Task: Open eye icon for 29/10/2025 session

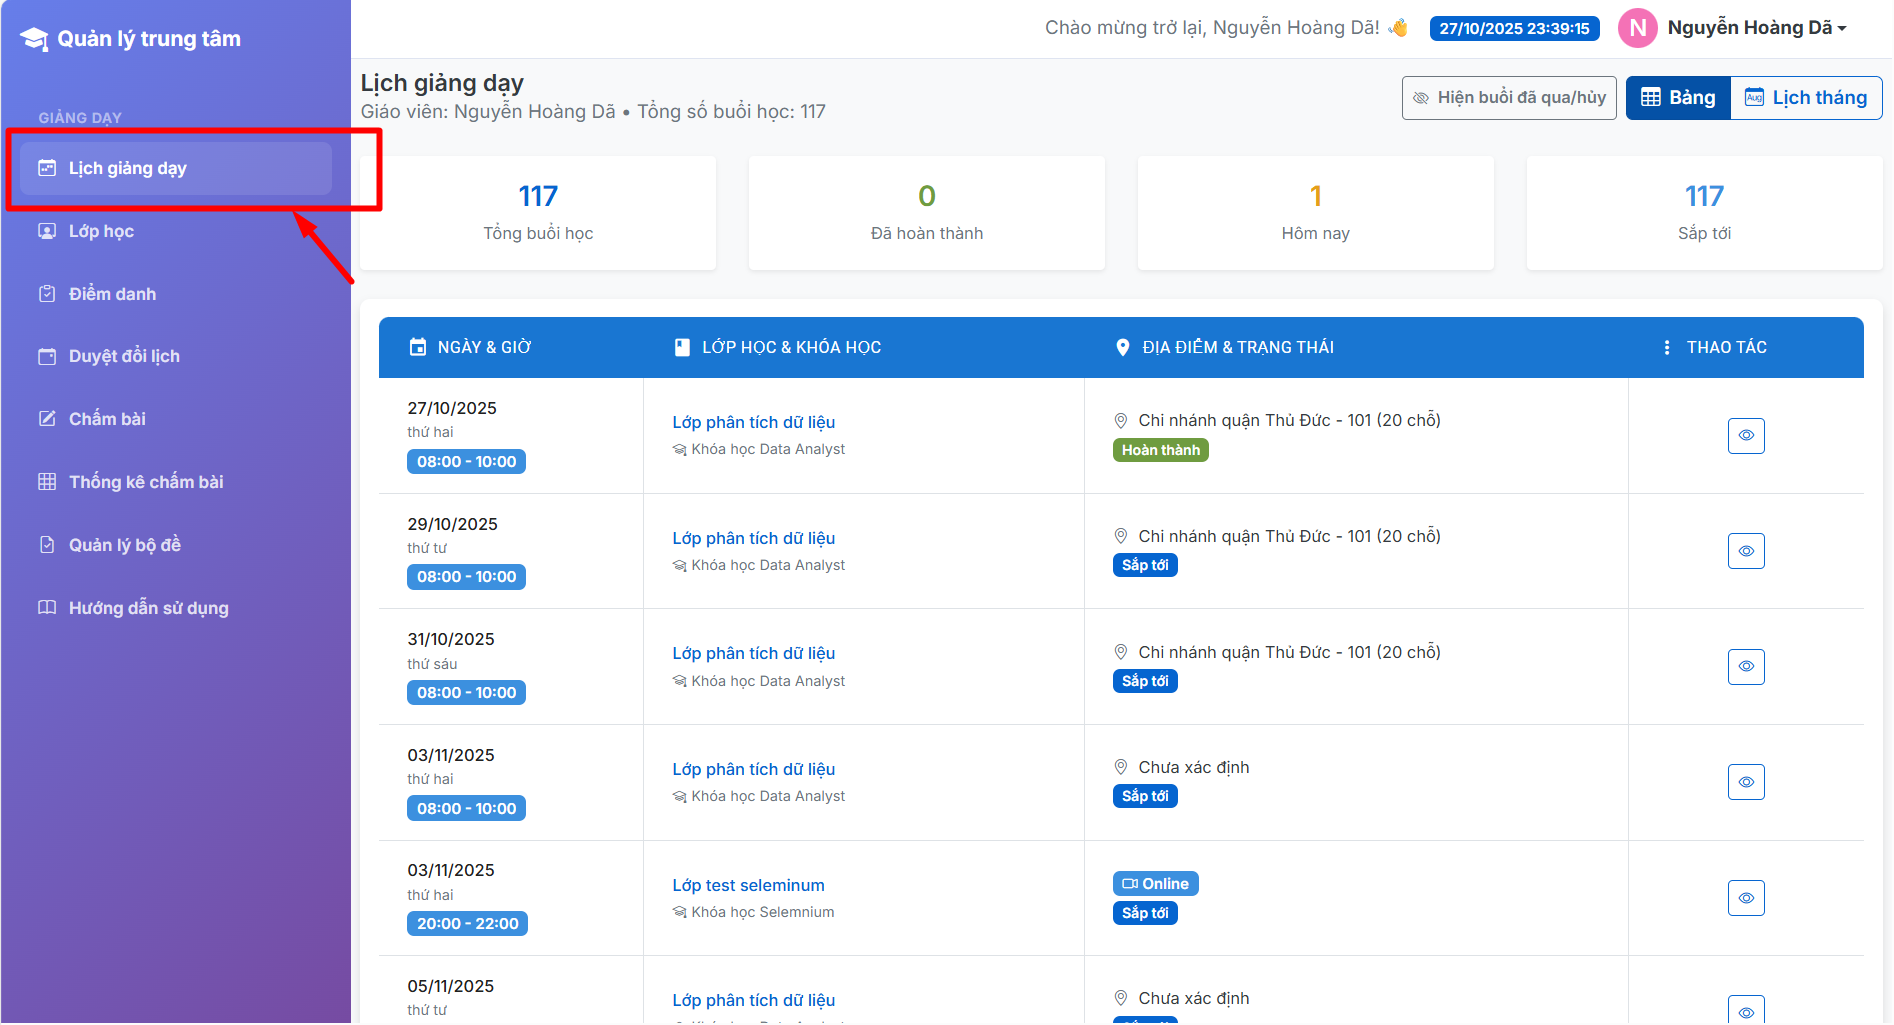Action: (x=1745, y=551)
